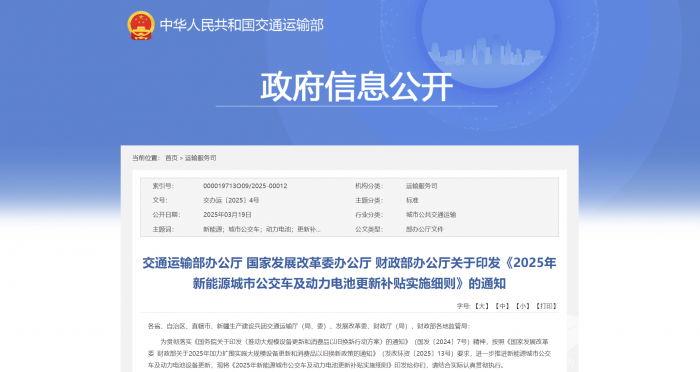Click the 公文类型 value 部办公厅文件
The width and height of the screenshot is (700, 372).
click(425, 229)
